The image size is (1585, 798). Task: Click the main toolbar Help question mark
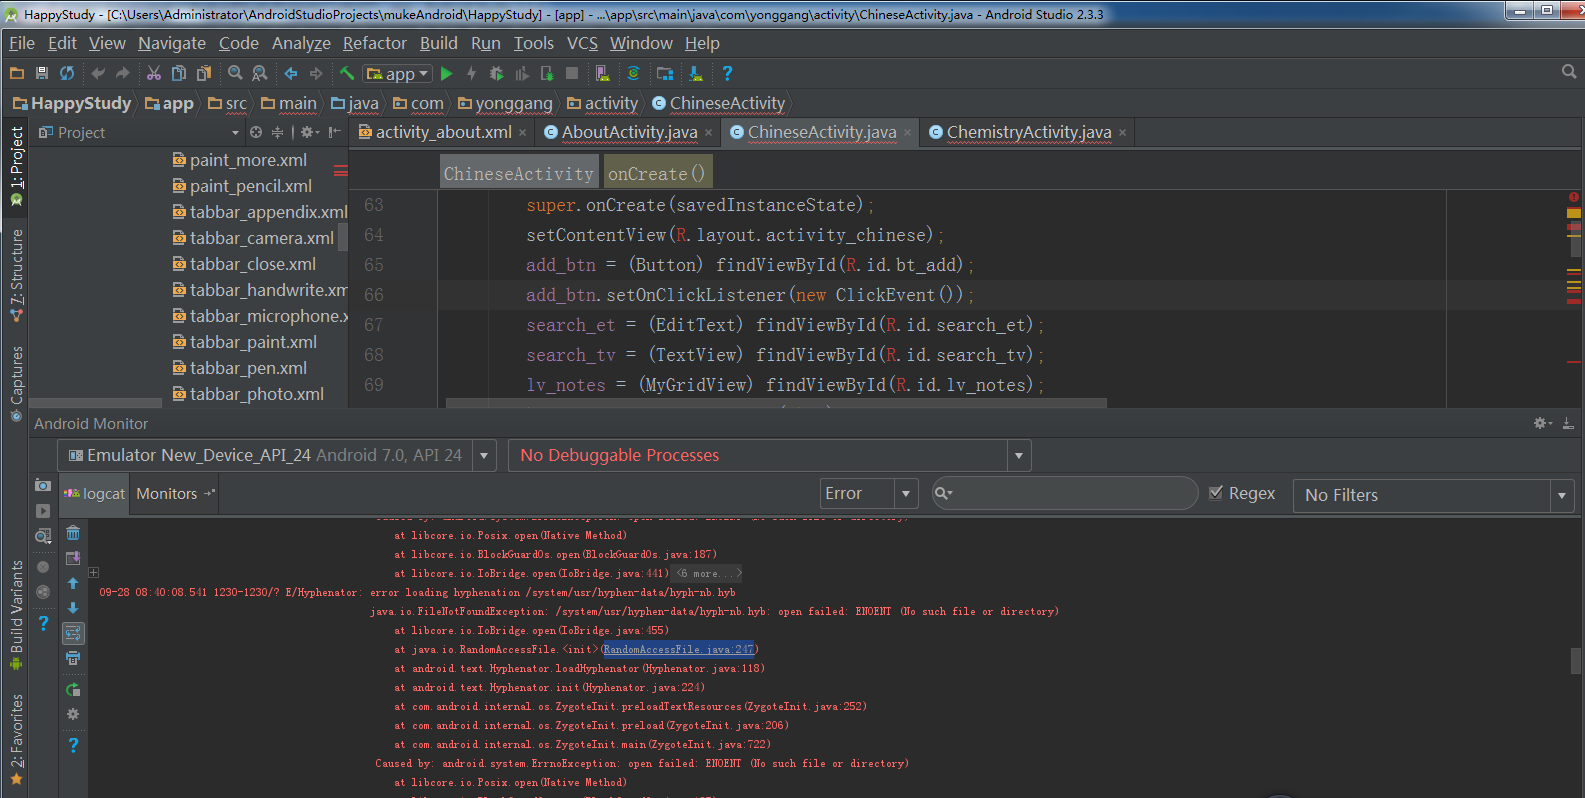[x=727, y=73]
